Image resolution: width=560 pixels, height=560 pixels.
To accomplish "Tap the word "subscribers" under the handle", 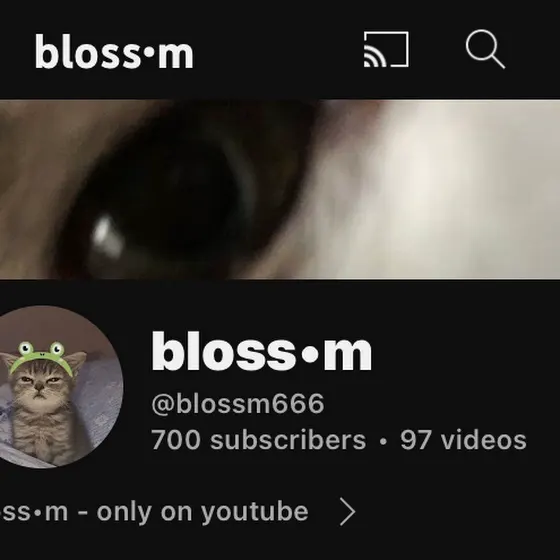I will [x=288, y=440].
